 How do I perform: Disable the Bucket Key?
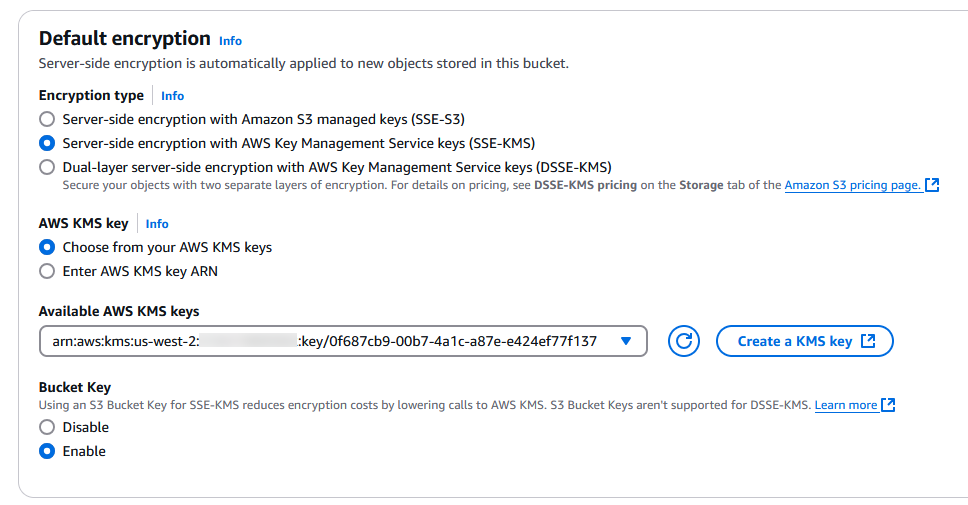(x=47, y=427)
